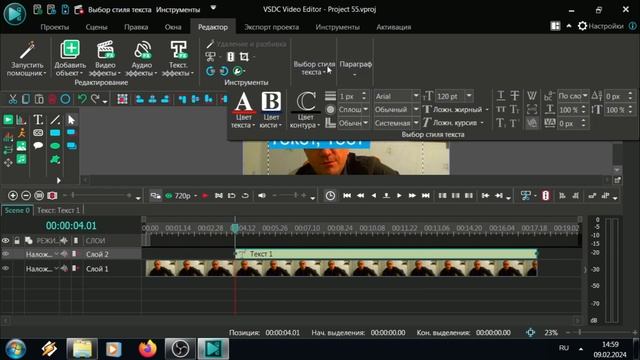
Task: Click the red Delete icon in toolbar
Action: (52, 99)
